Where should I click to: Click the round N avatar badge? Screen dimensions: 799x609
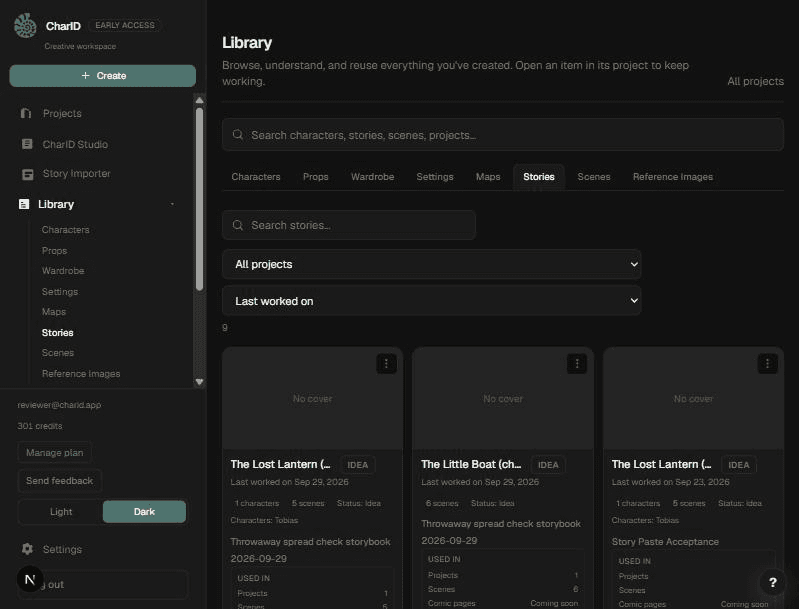(x=30, y=579)
